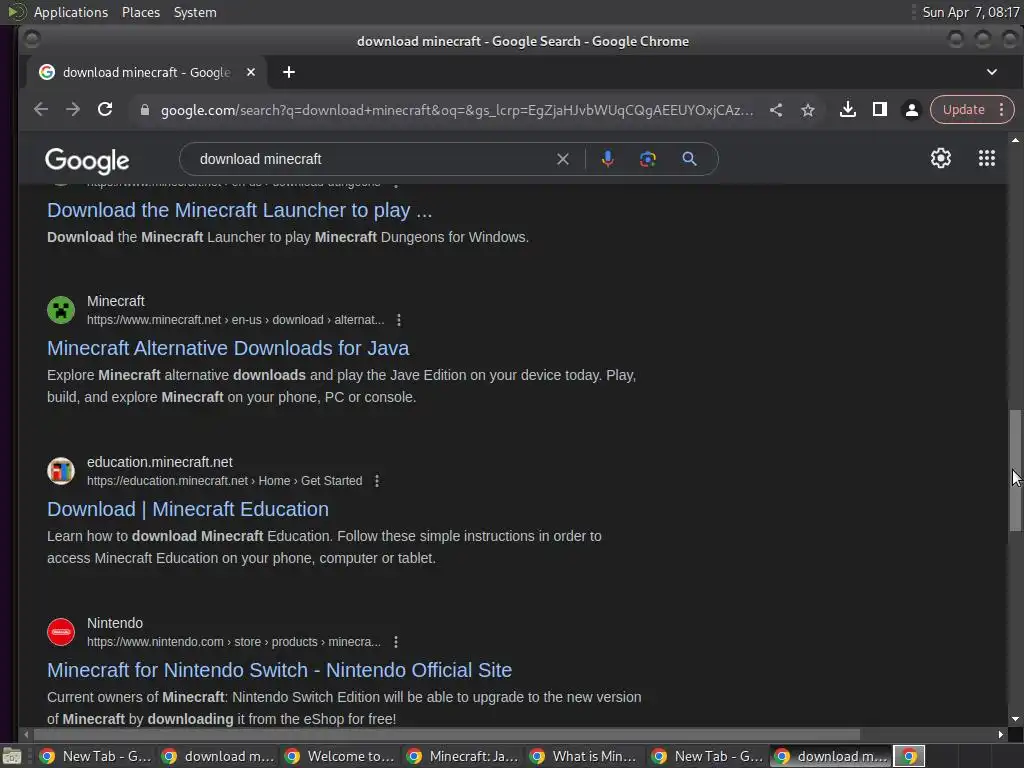The image size is (1024, 768).
Task: Click the red Nintendo favicon
Action: pyautogui.click(x=61, y=632)
